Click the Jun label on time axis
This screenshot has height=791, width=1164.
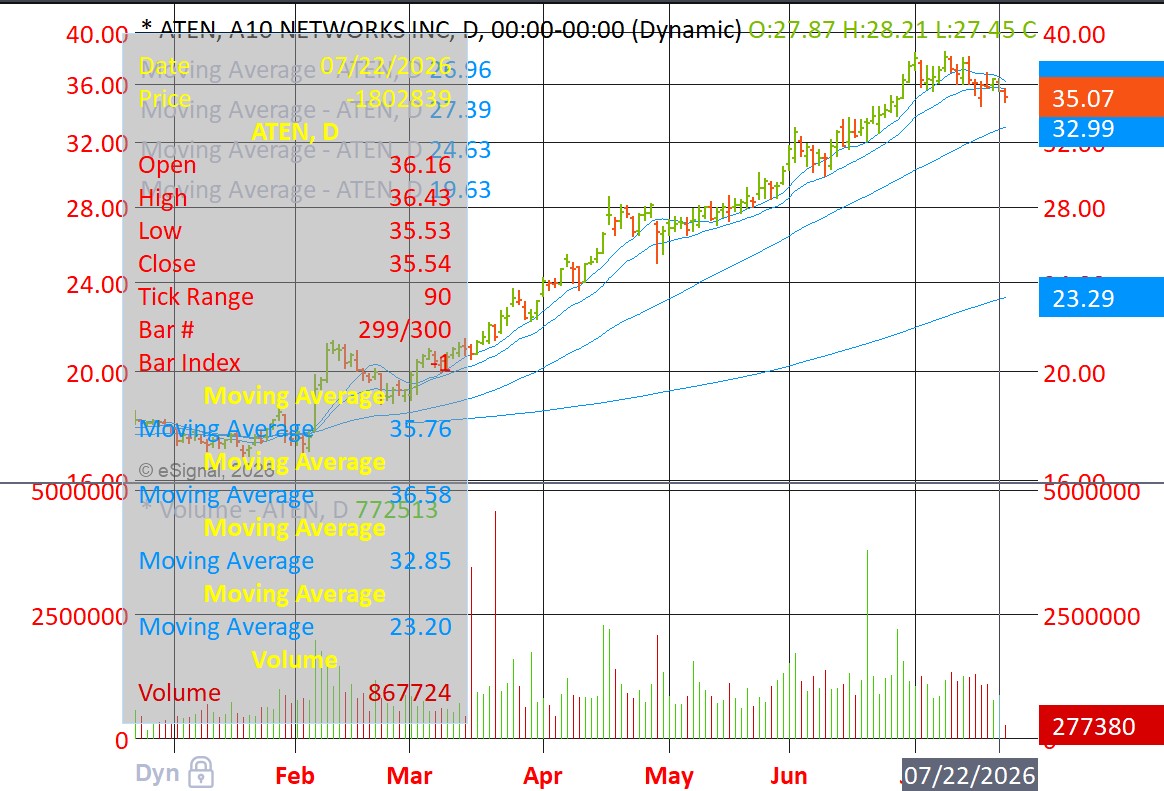point(788,775)
